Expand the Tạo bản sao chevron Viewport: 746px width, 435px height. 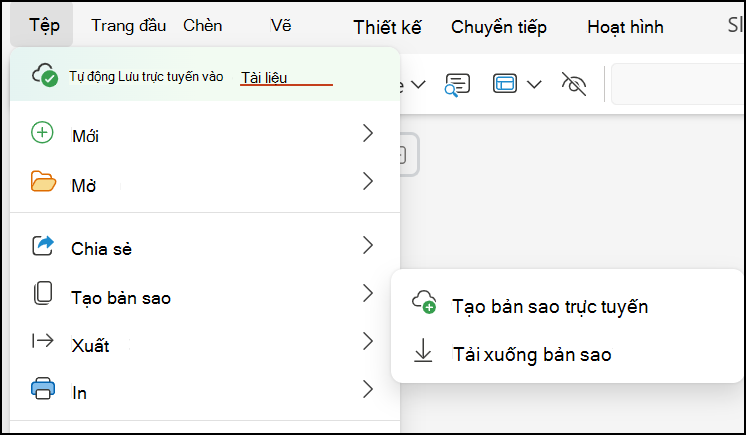coord(368,293)
